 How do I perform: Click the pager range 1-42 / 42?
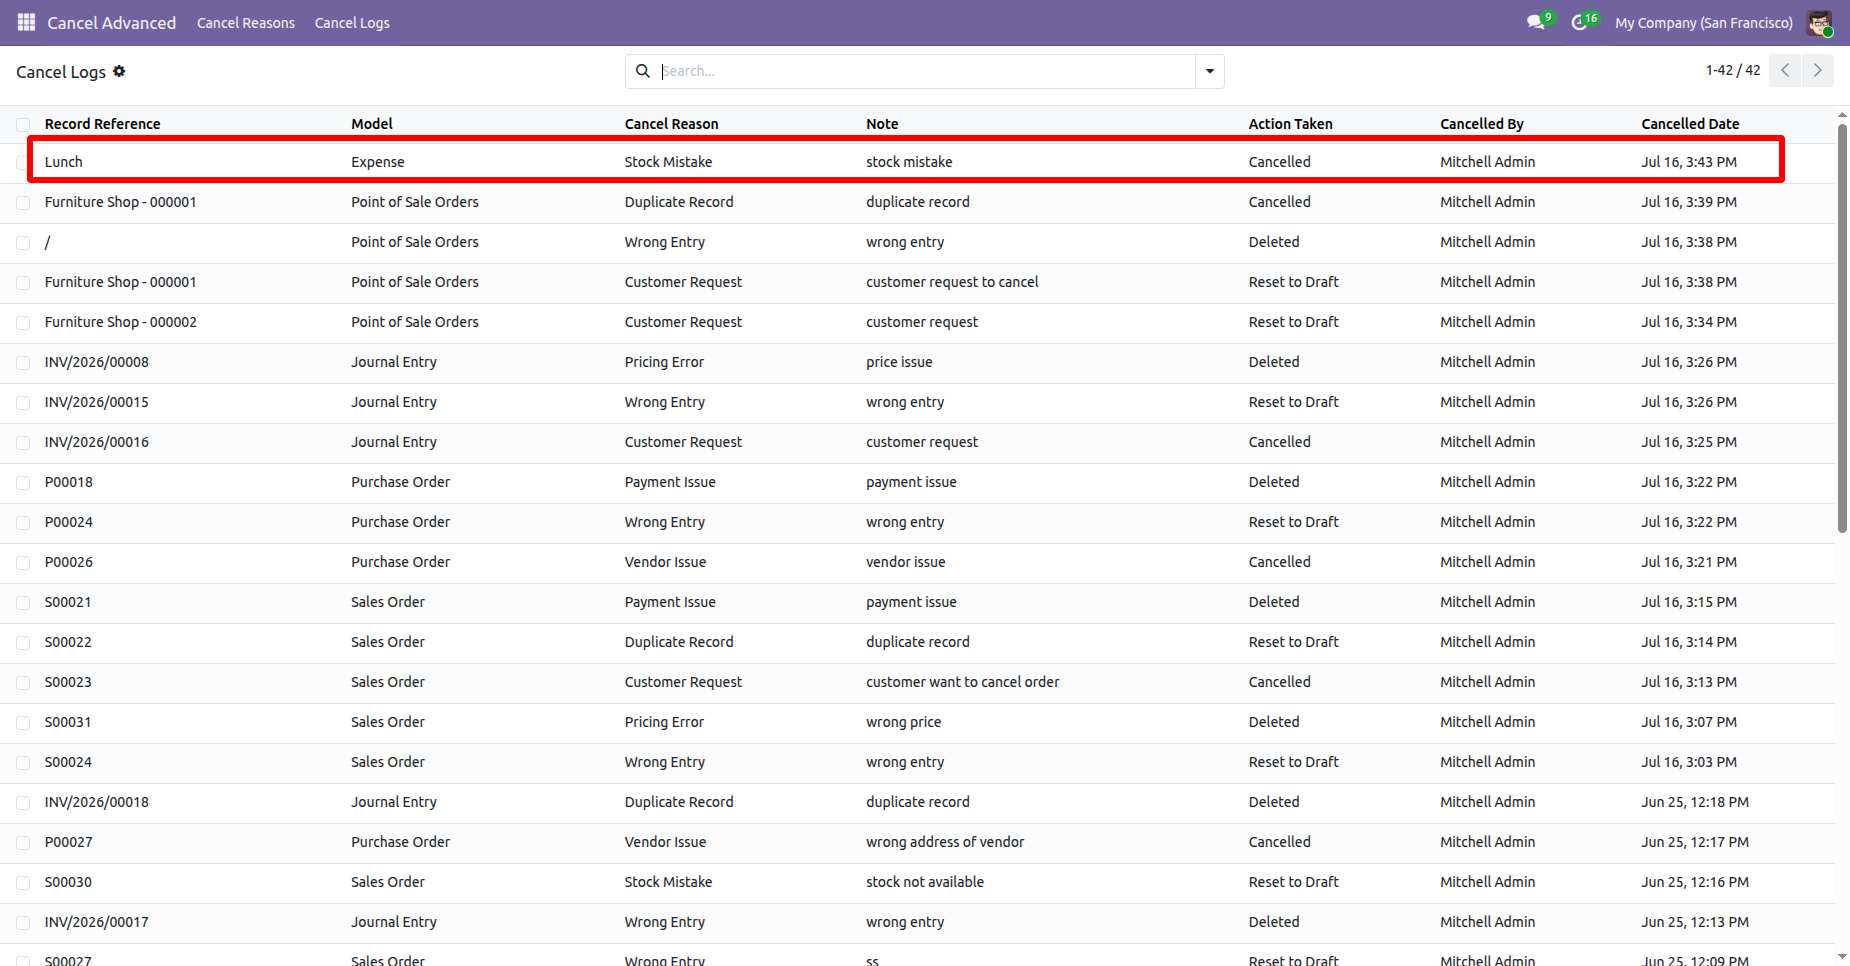[x=1733, y=70]
